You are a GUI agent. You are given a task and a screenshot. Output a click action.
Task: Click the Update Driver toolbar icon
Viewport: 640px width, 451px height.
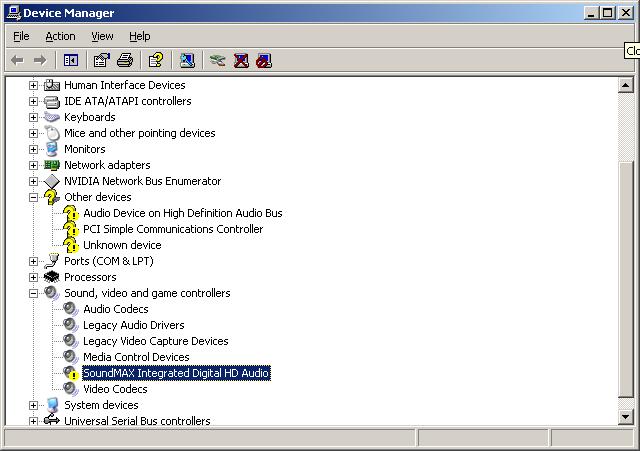(x=218, y=61)
